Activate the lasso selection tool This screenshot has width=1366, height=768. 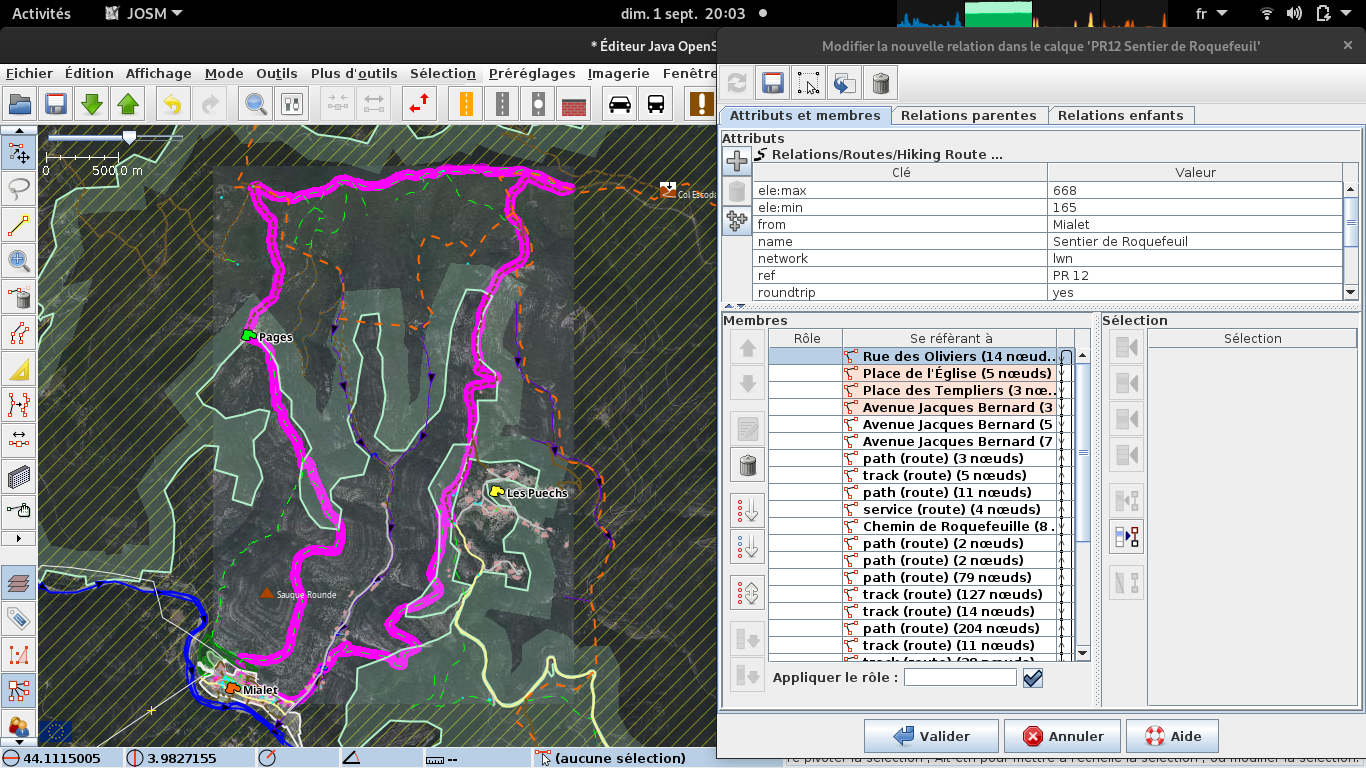coord(18,188)
